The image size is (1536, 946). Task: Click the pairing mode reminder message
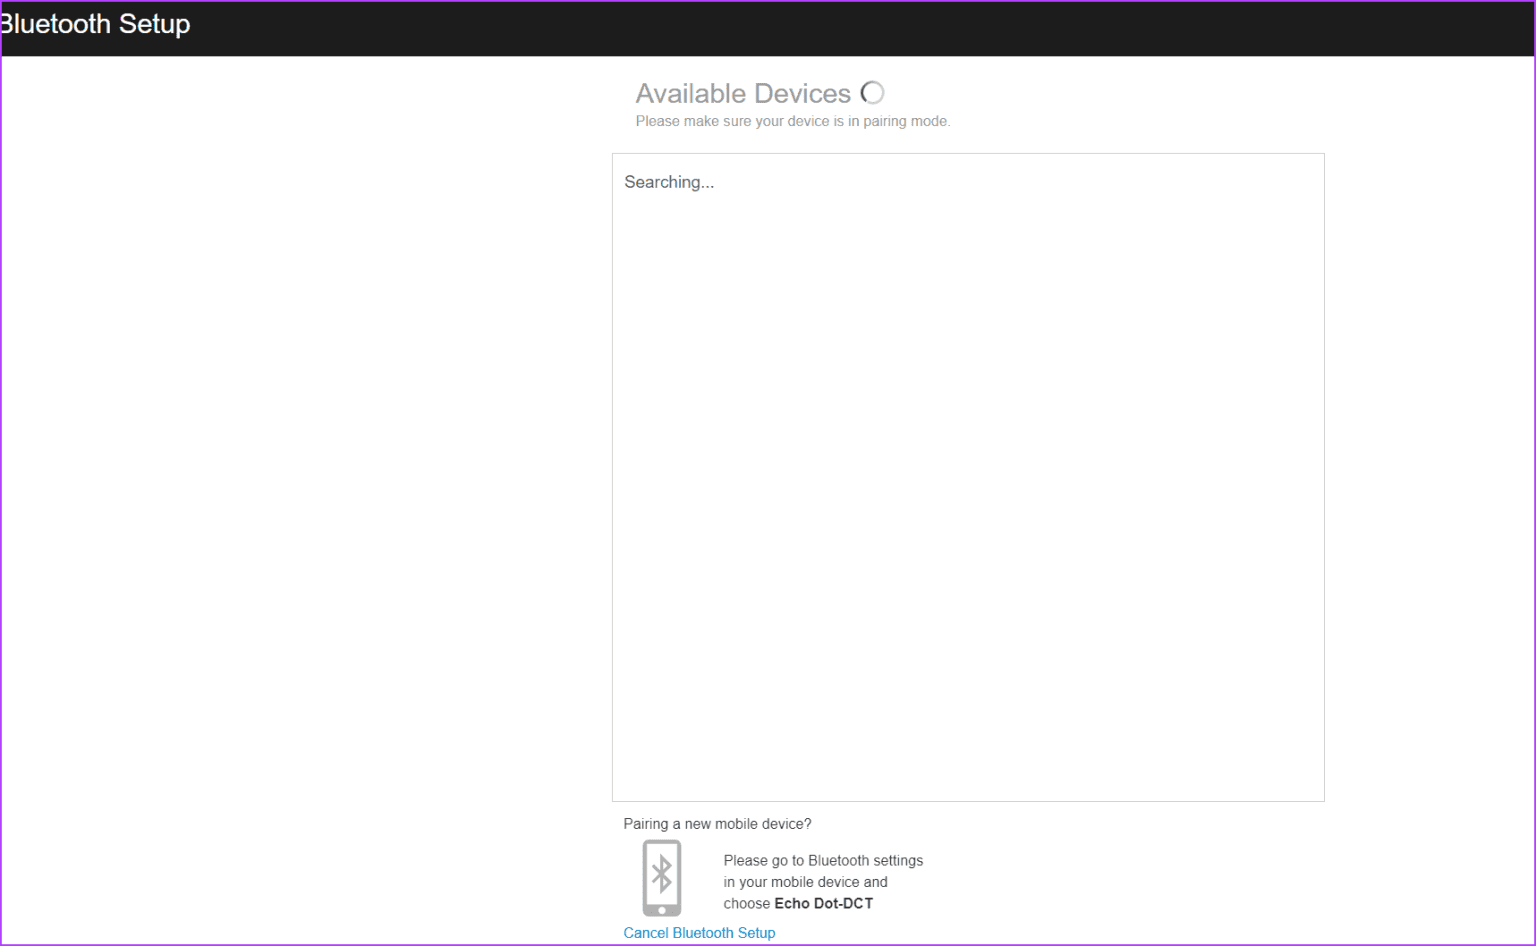coord(792,120)
